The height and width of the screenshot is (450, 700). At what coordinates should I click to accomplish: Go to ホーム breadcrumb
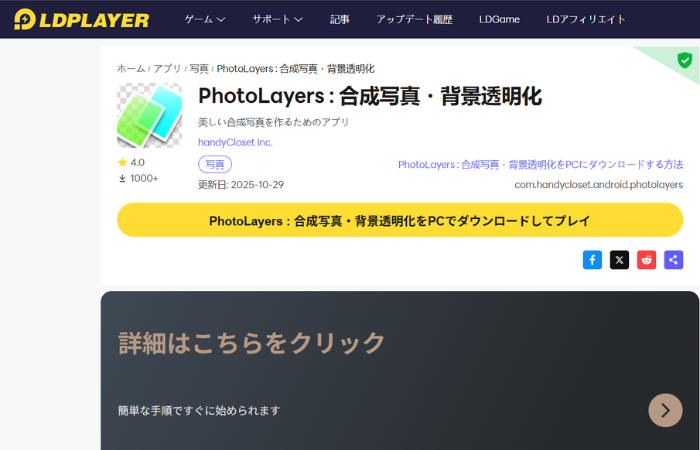(x=130, y=69)
